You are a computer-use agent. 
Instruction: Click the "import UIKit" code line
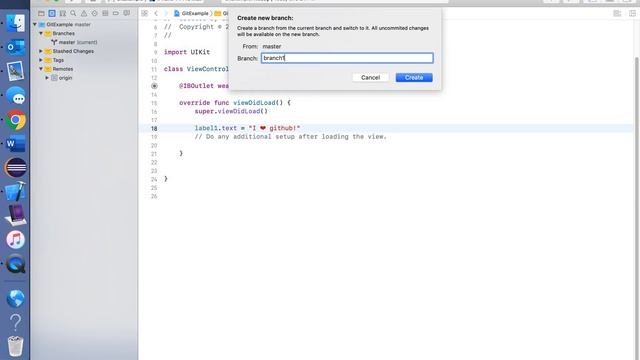coord(187,52)
